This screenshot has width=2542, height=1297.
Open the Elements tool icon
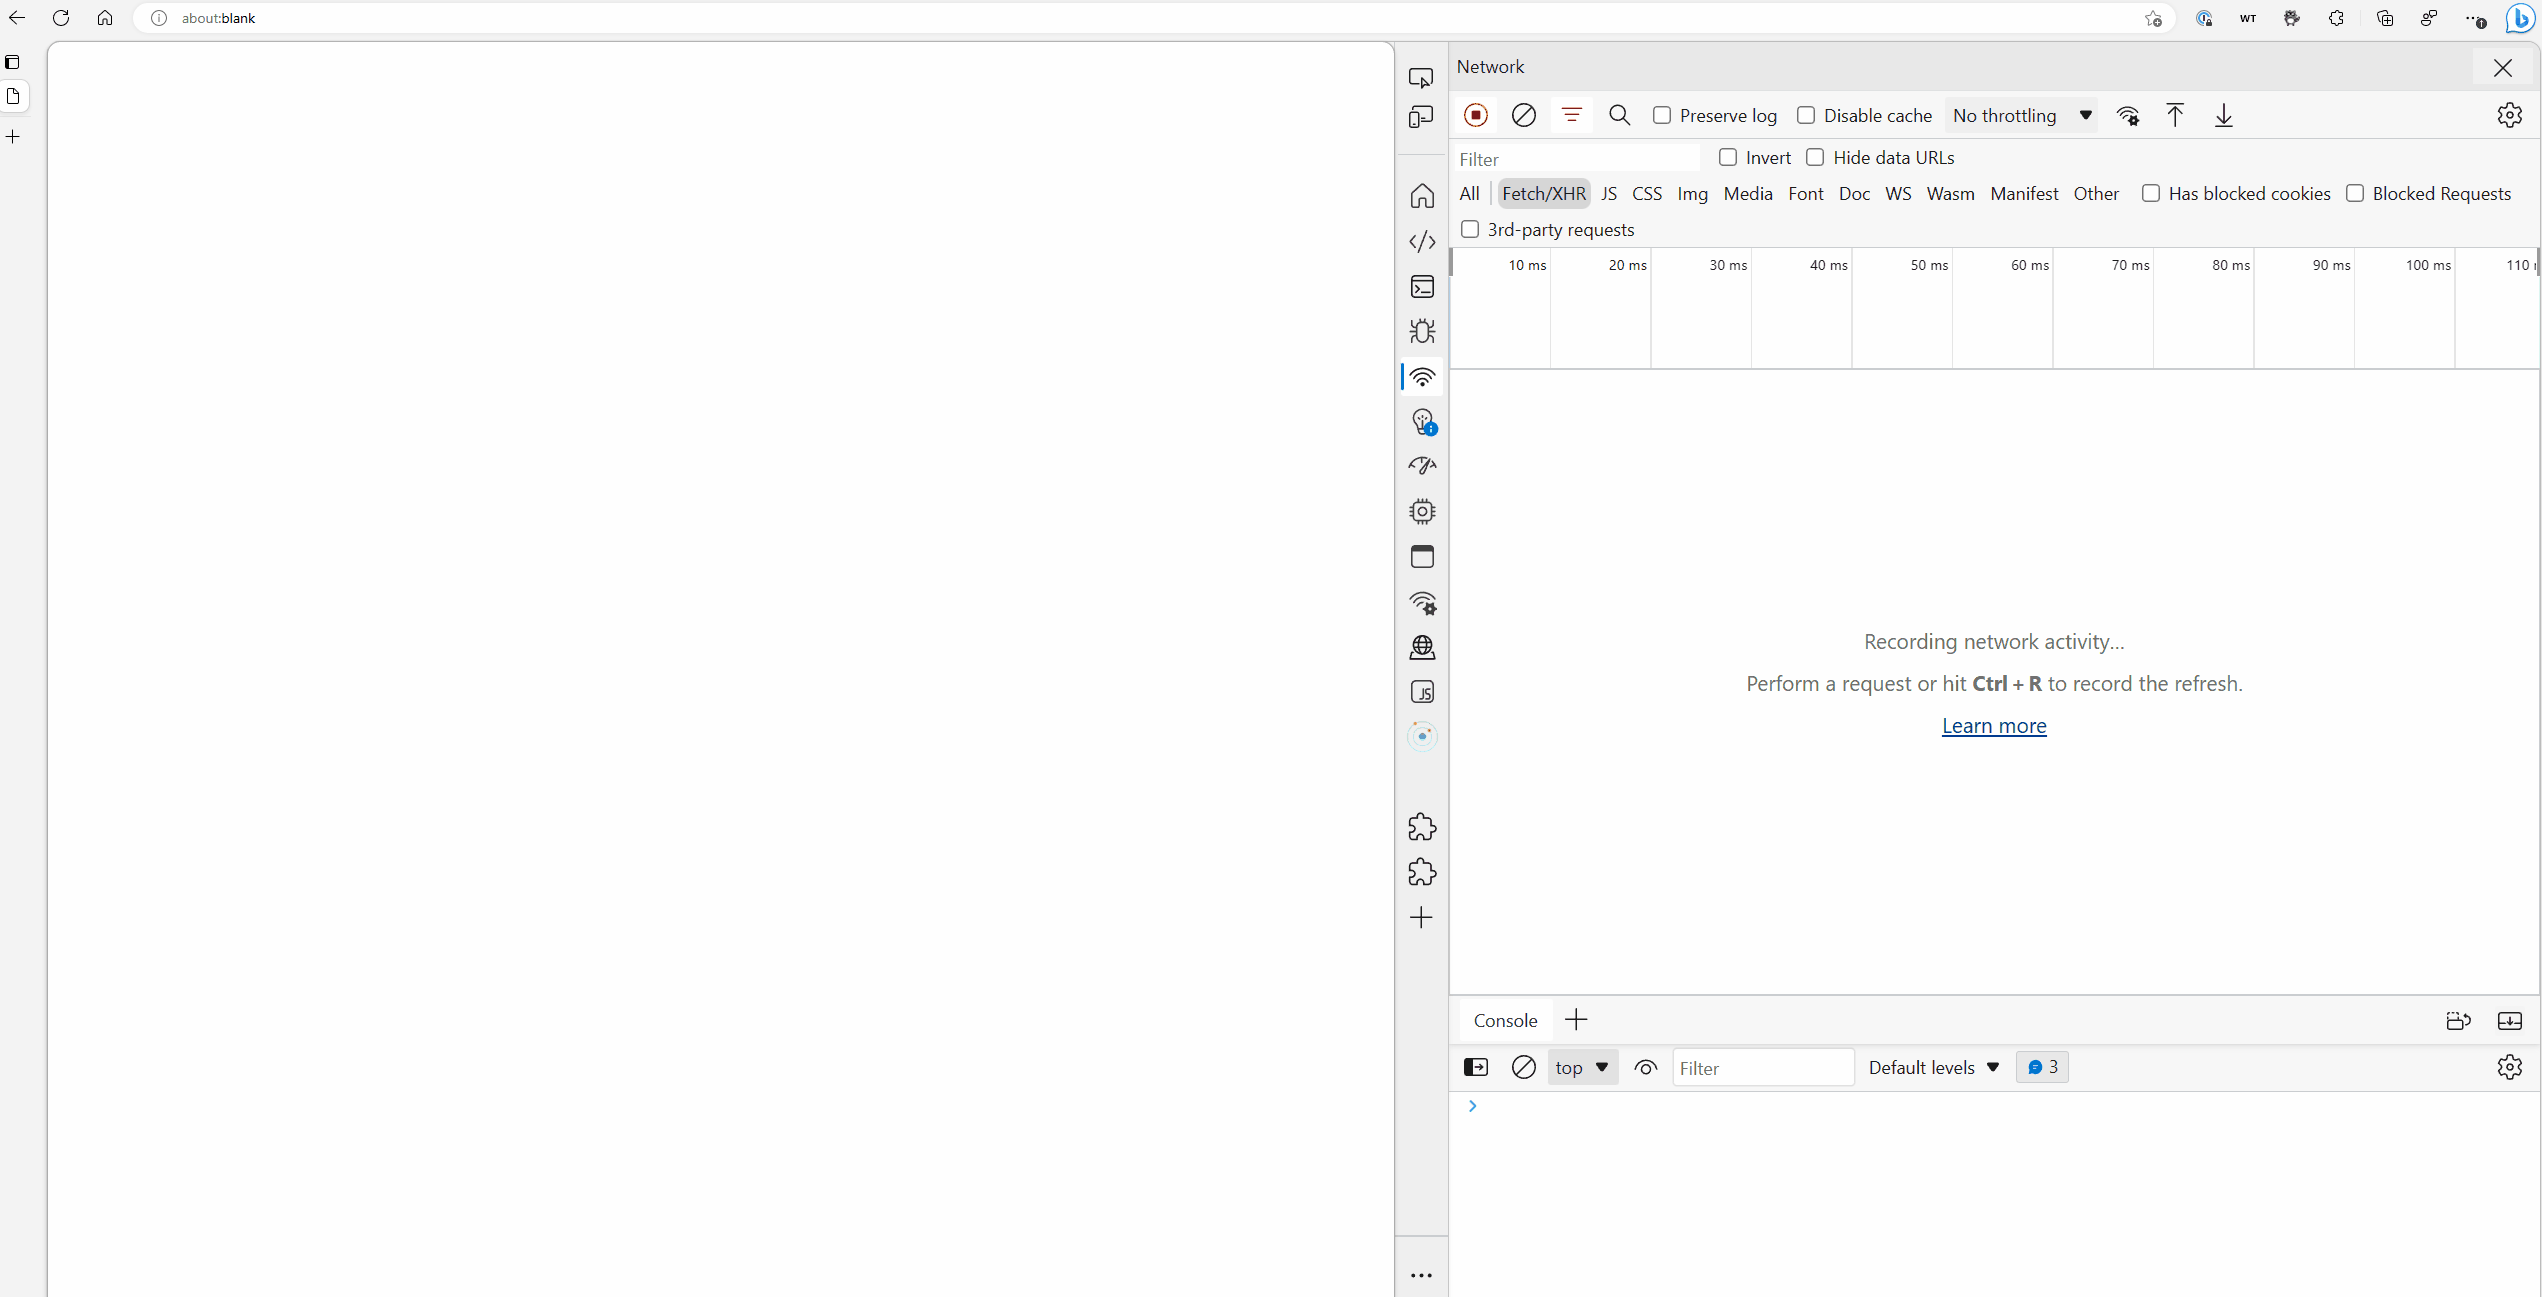click(x=1421, y=241)
